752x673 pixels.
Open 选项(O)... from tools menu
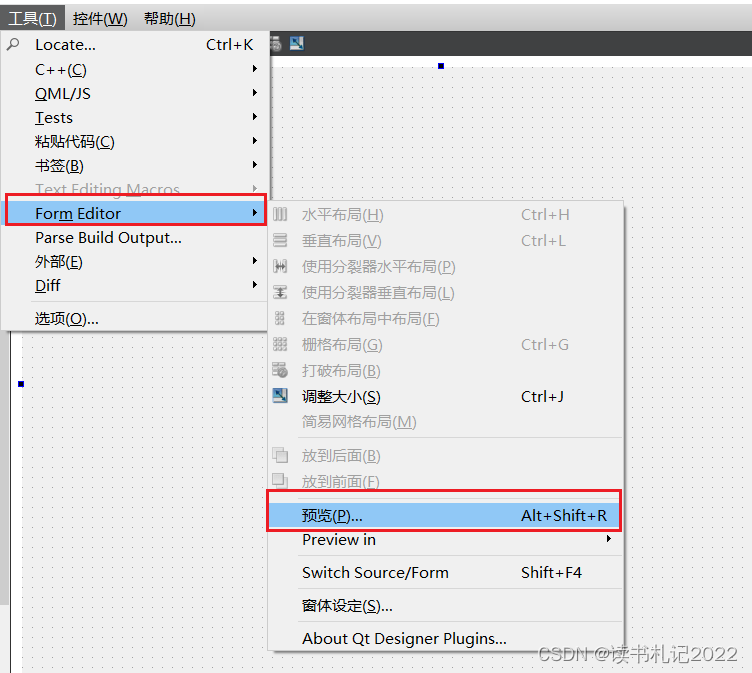click(134, 319)
